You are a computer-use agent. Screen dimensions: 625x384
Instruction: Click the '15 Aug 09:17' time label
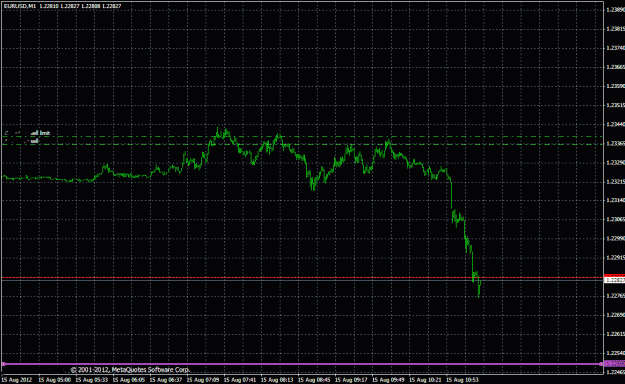[351, 380]
